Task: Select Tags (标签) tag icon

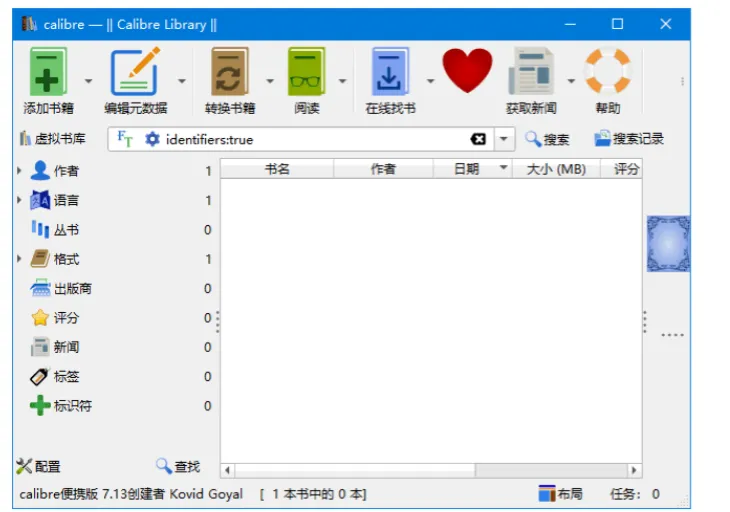Action: pyautogui.click(x=40, y=376)
